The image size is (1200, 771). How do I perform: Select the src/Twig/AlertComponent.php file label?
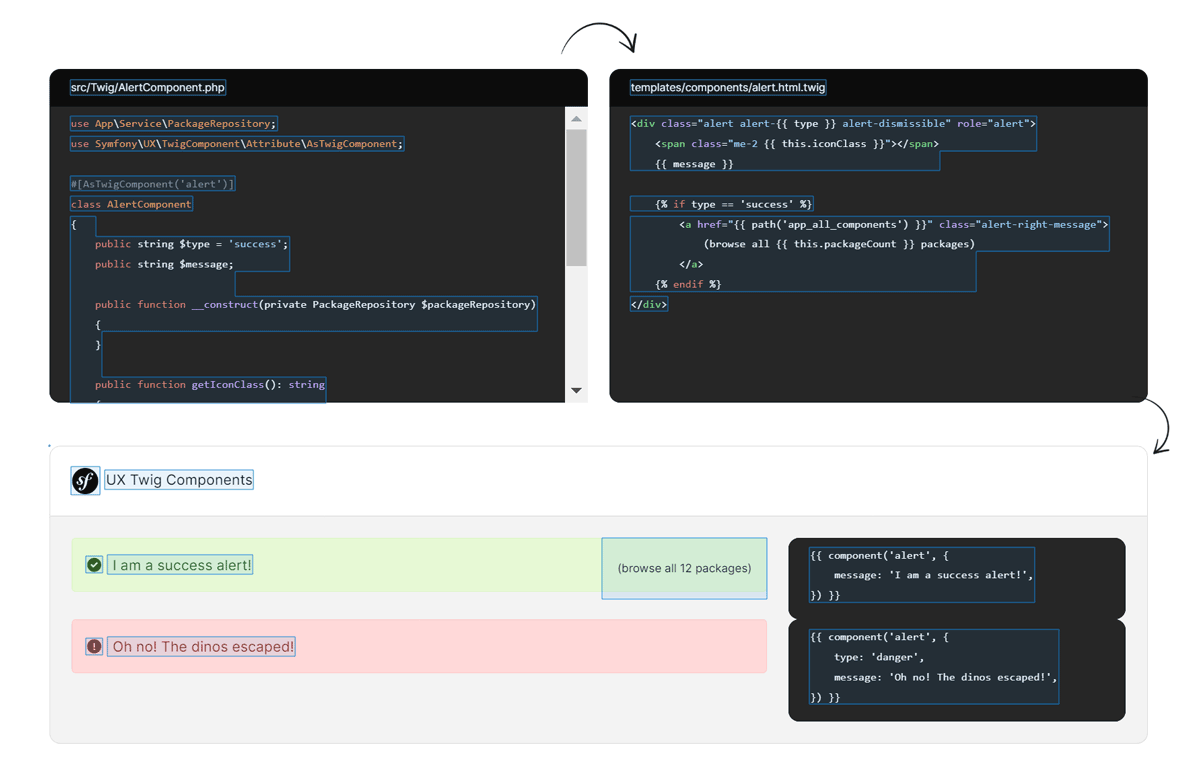pos(148,88)
